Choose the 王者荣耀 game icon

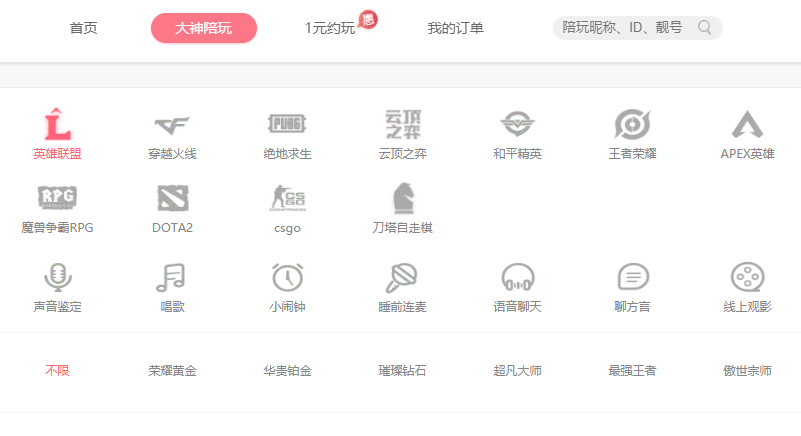coord(632,125)
